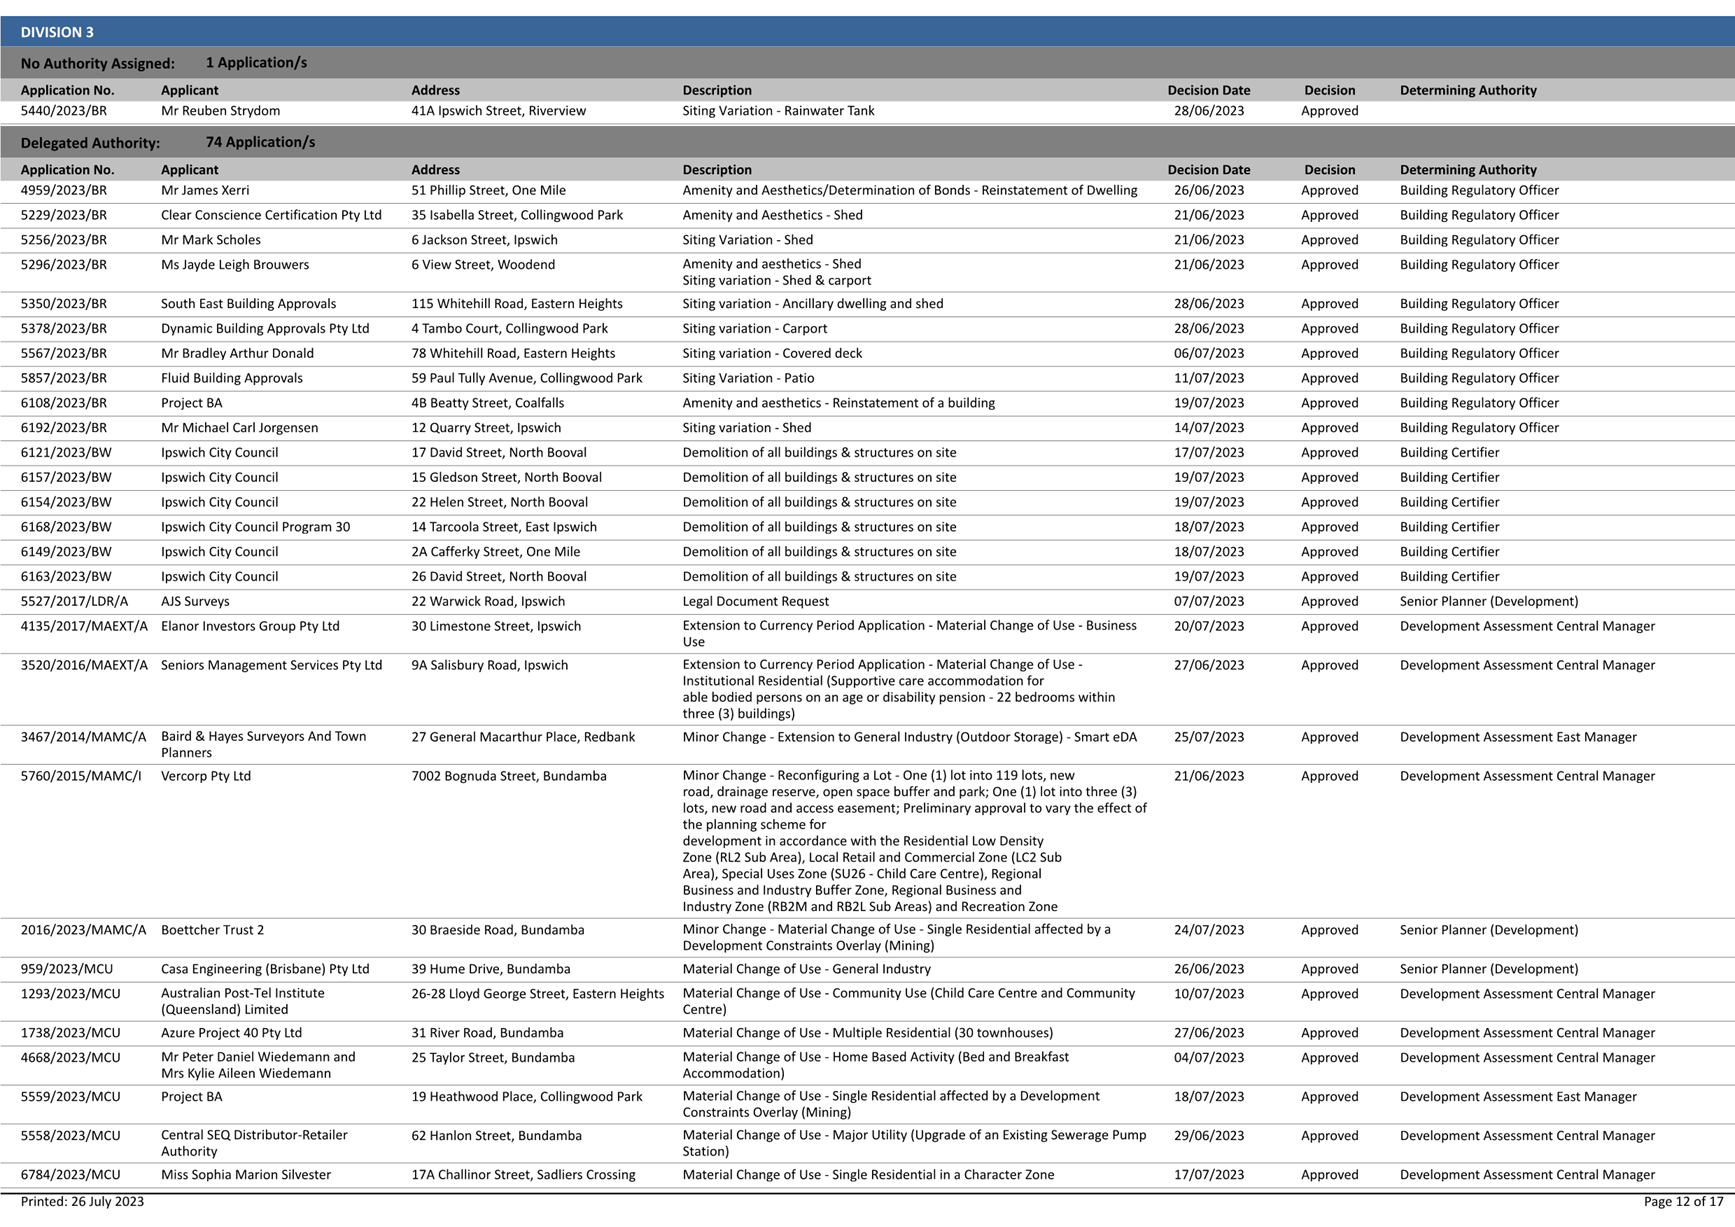Image resolution: width=1735 pixels, height=1227 pixels.
Task: Click address 62 Hanlon Street, Bundamba
Action: click(x=496, y=1136)
